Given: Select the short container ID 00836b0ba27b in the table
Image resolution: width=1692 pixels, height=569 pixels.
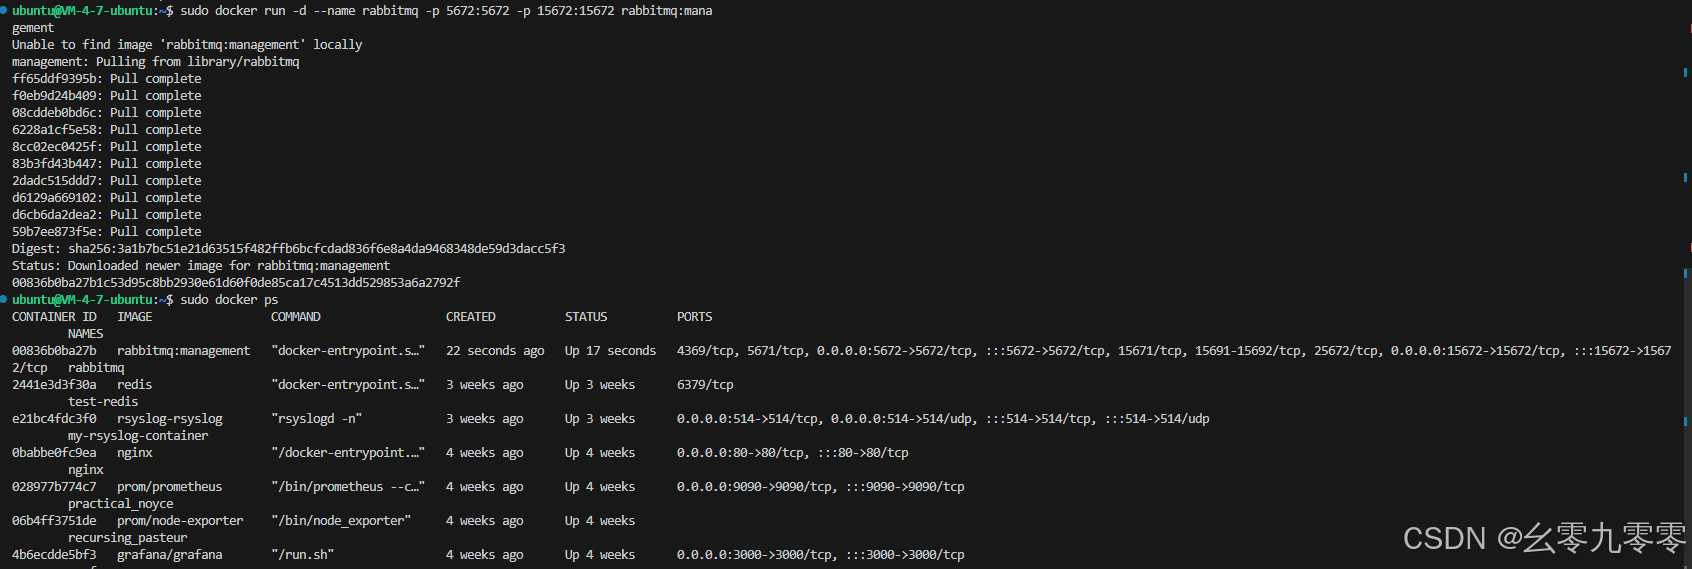Looking at the screenshot, I should (x=54, y=351).
